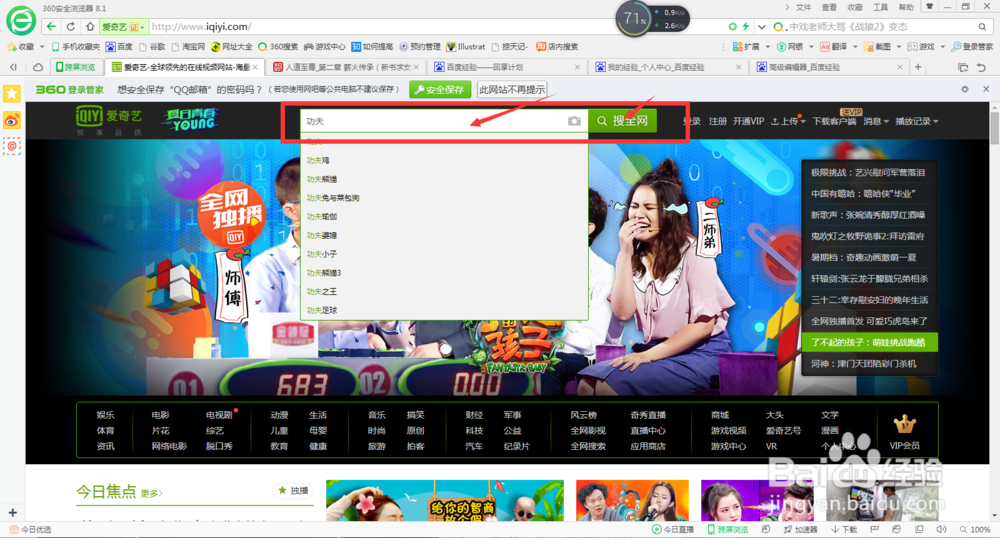Viewport: 1000px width, 538px height.
Task: Expand address bar history dropdown
Action: (761, 27)
